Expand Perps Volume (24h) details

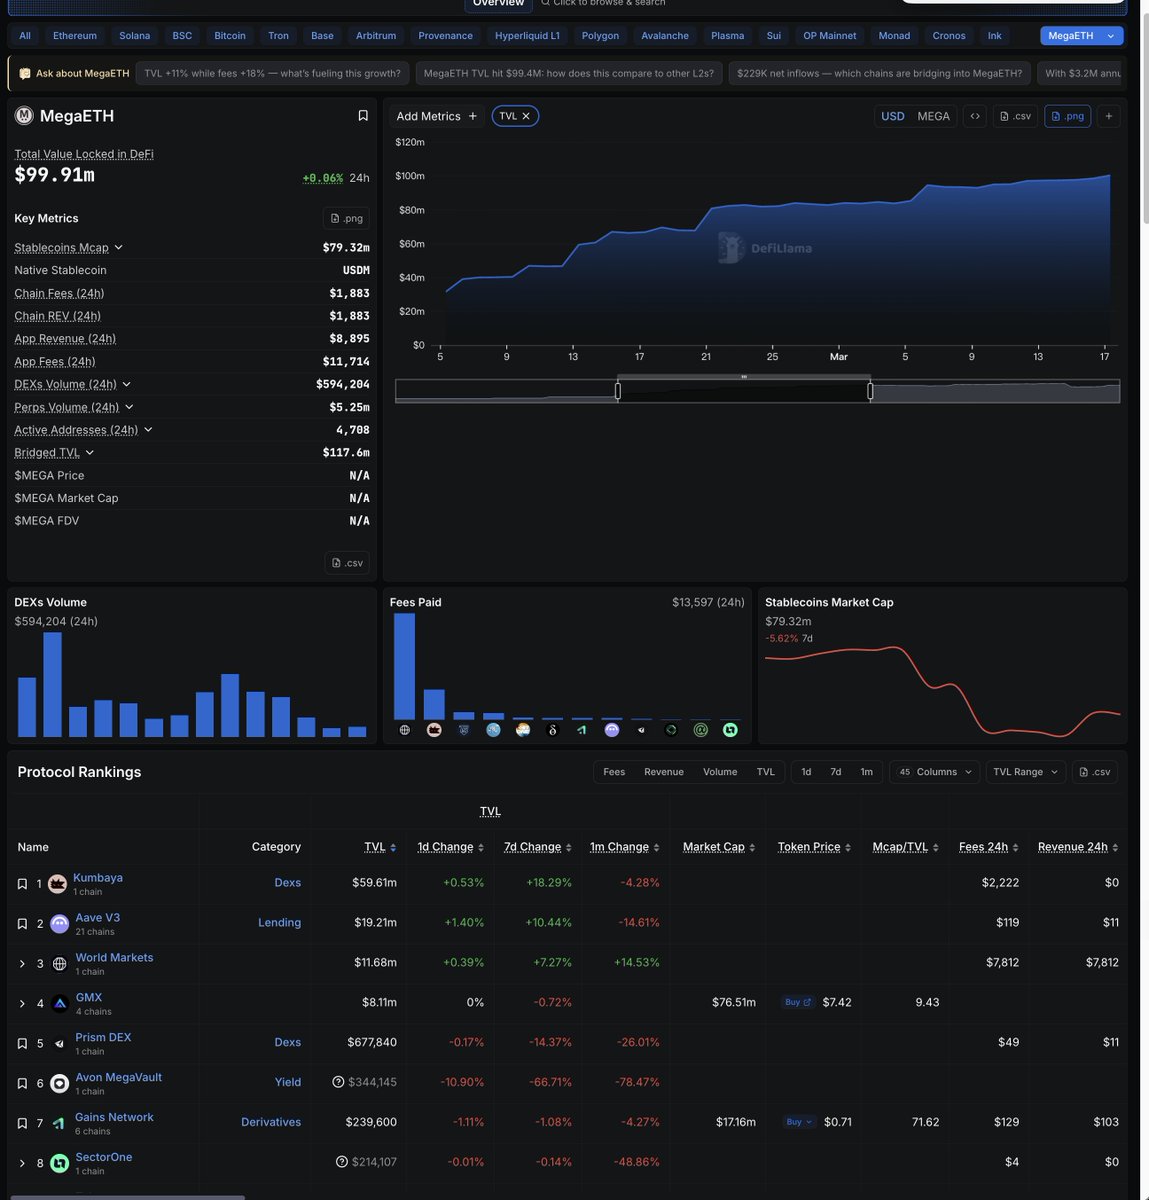point(129,407)
